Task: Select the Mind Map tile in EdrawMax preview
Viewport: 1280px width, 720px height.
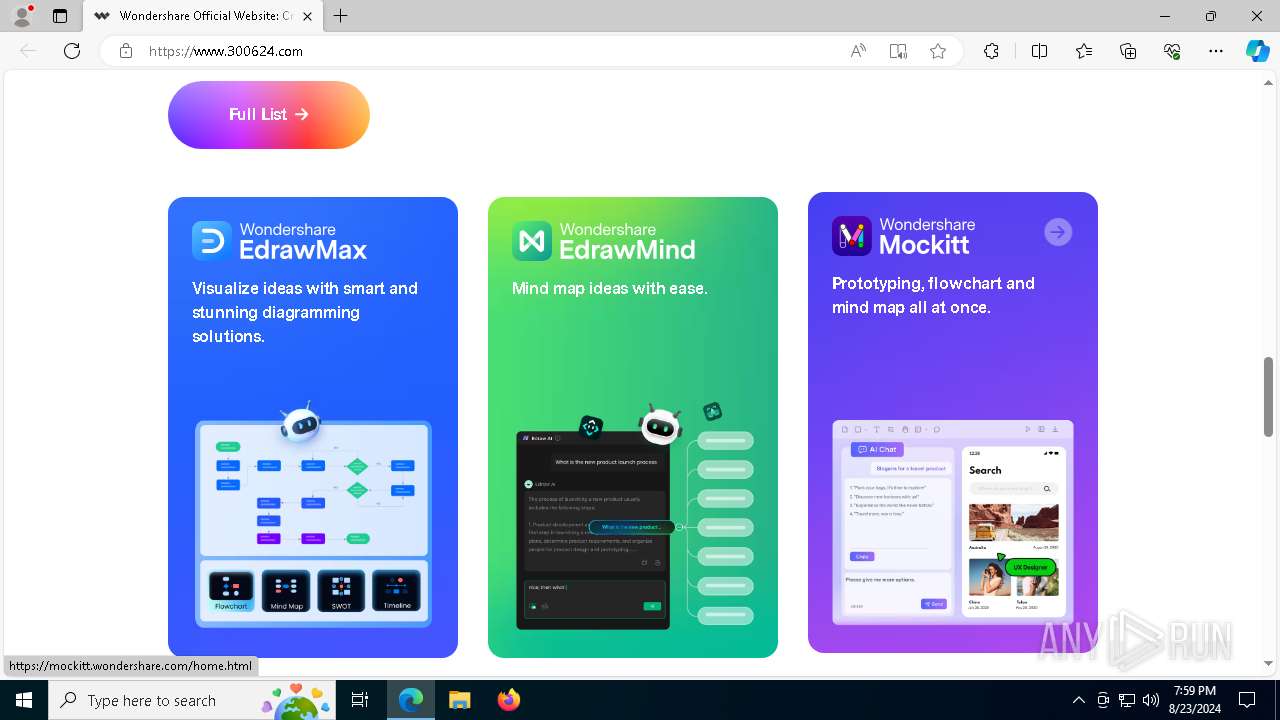Action: [286, 591]
